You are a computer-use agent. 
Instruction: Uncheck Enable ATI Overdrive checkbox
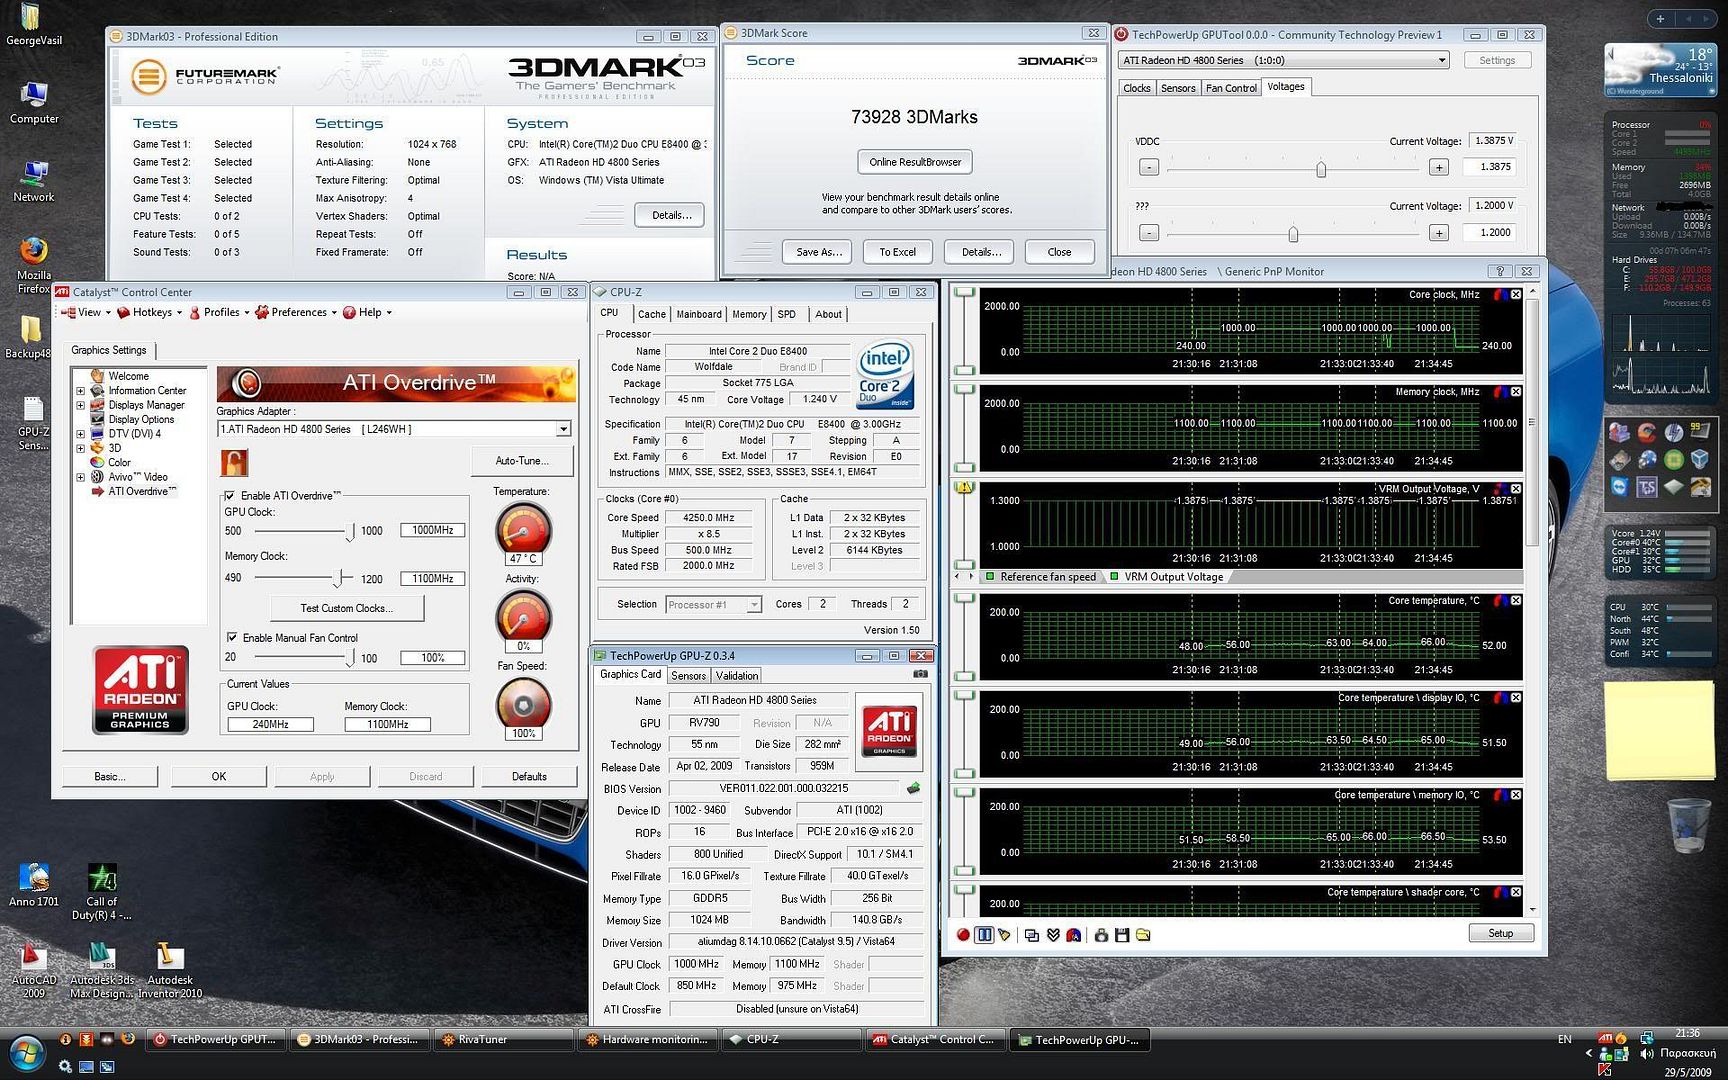[230, 496]
